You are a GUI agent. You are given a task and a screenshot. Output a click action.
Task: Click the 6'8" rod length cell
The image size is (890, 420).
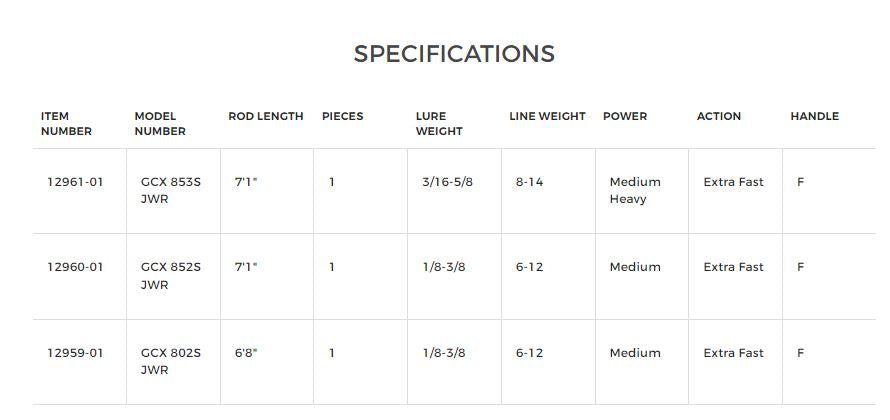coord(246,353)
